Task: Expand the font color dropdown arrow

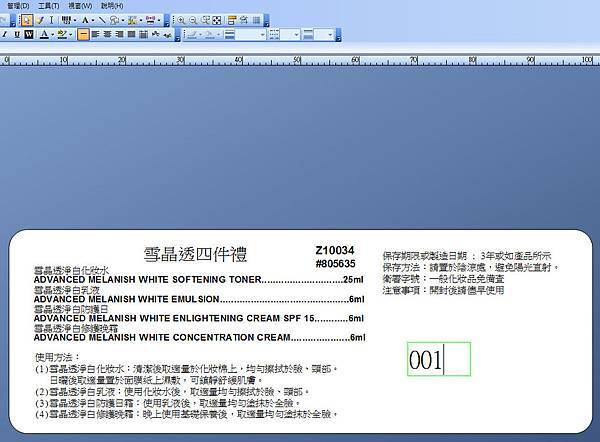Action: click(52, 34)
